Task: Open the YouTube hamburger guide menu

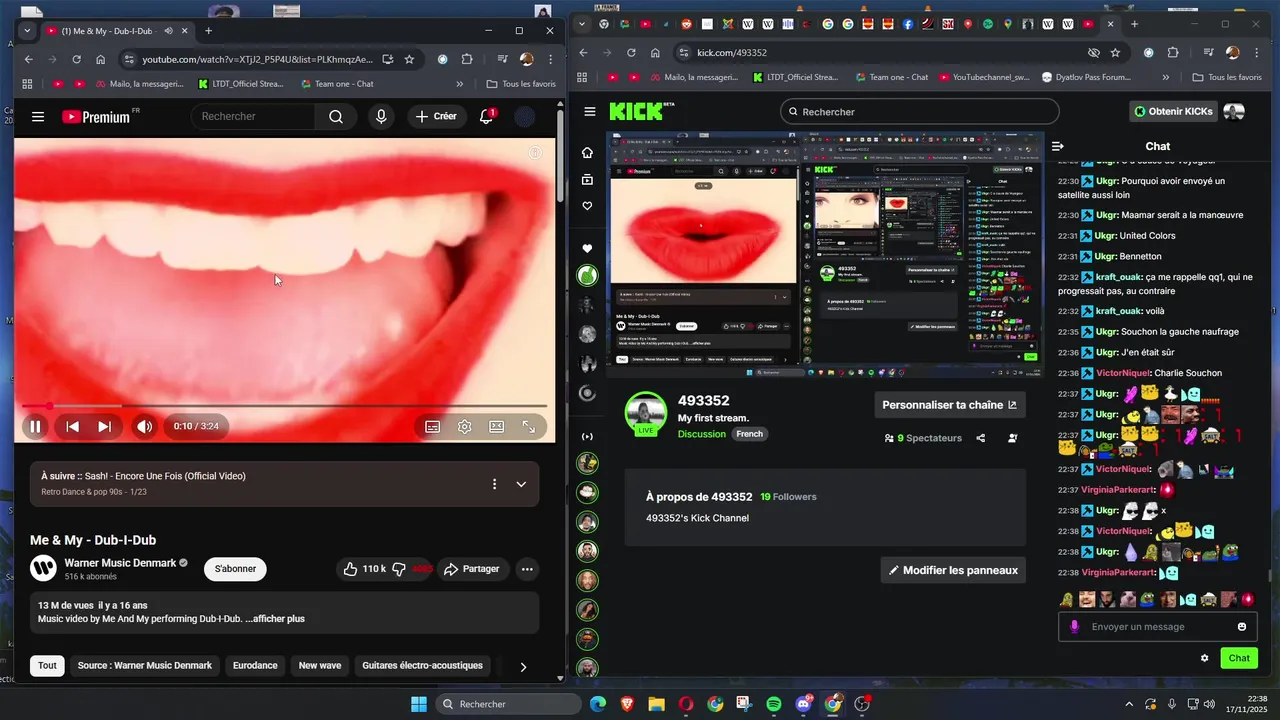Action: pos(38,117)
